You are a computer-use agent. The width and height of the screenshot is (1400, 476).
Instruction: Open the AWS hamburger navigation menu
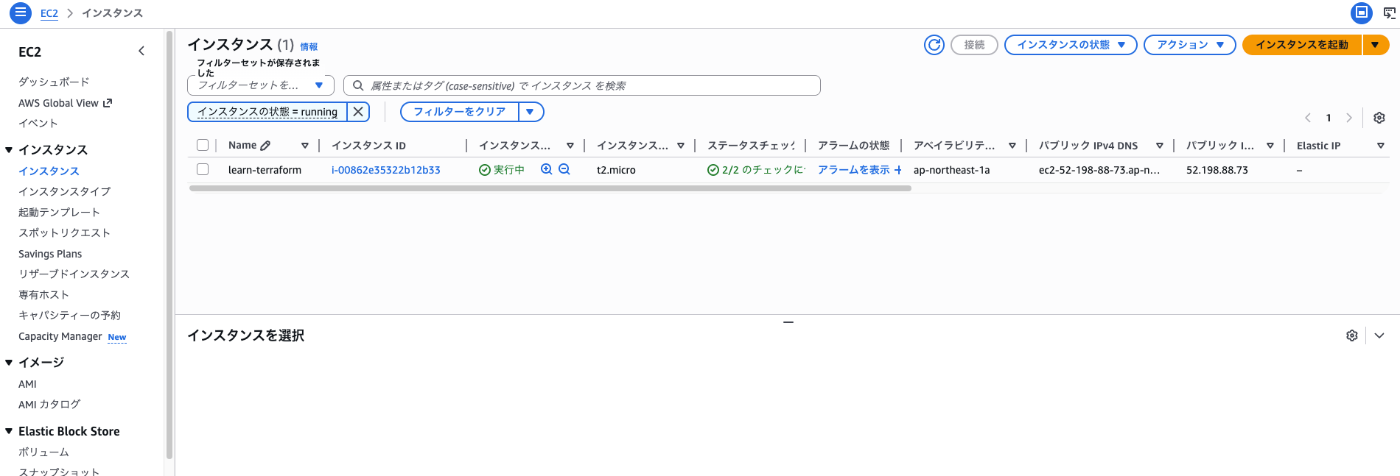pos(21,13)
